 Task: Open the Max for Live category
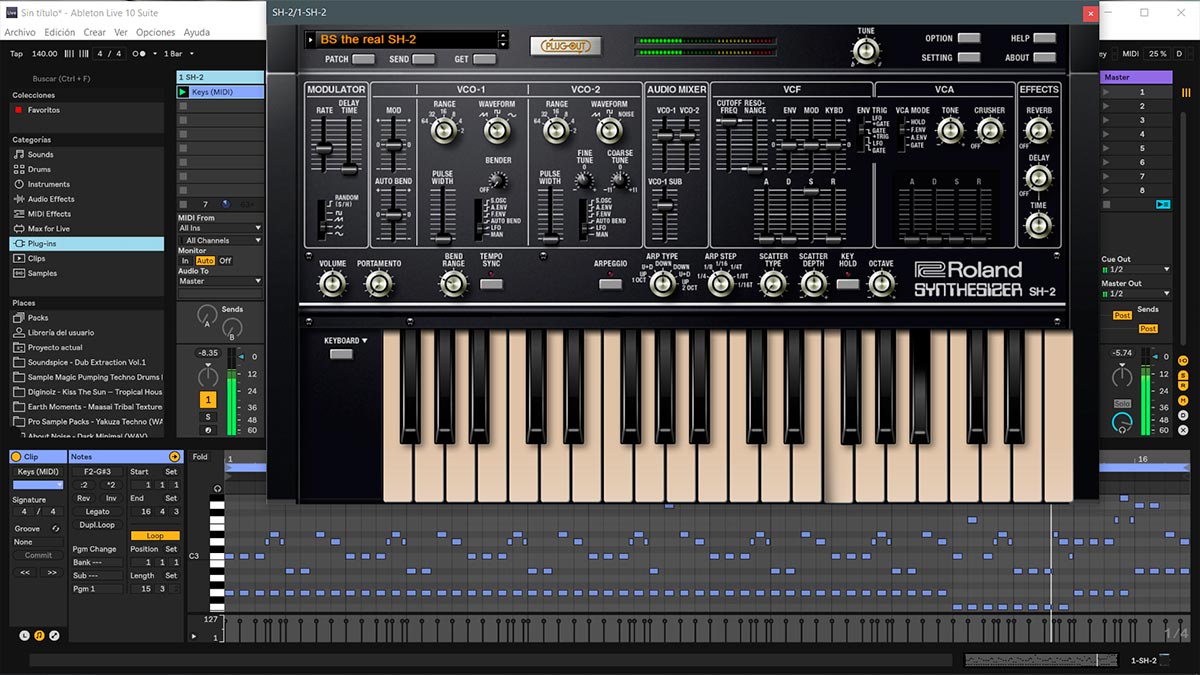click(x=86, y=229)
